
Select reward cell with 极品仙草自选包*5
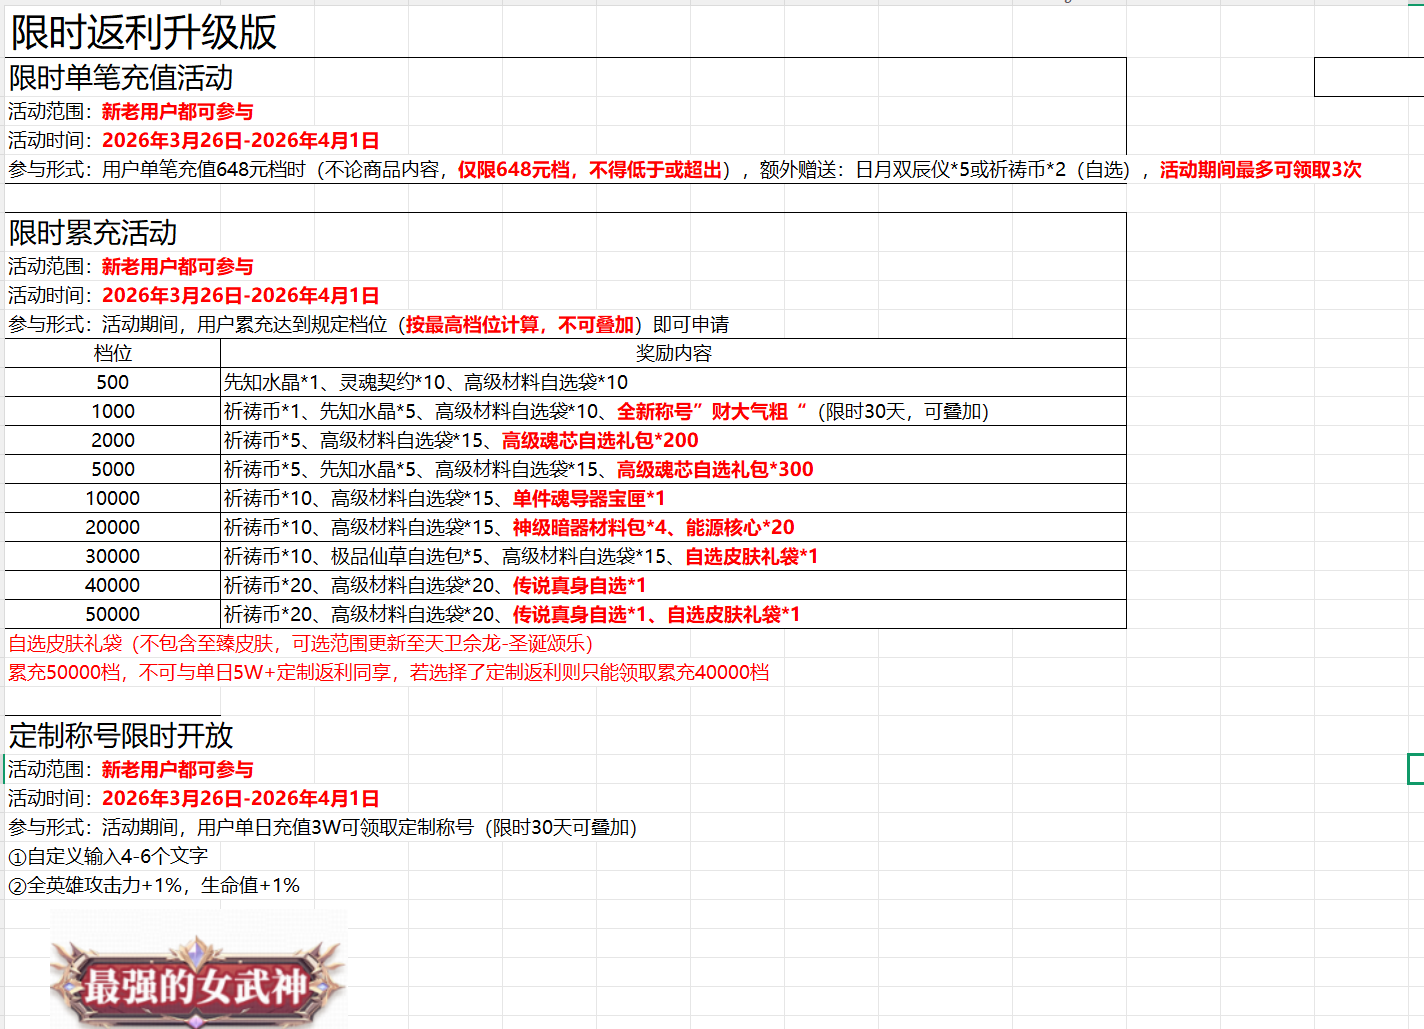click(520, 556)
